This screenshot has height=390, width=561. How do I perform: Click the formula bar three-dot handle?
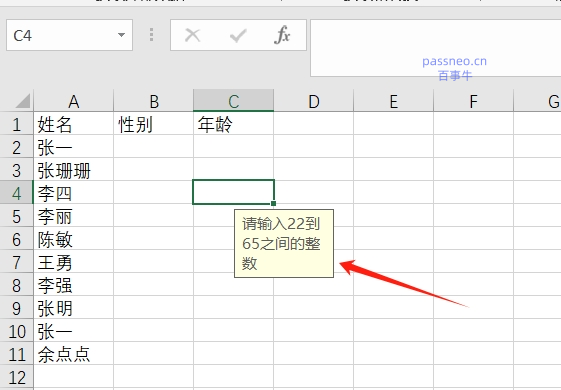pyautogui.click(x=152, y=35)
